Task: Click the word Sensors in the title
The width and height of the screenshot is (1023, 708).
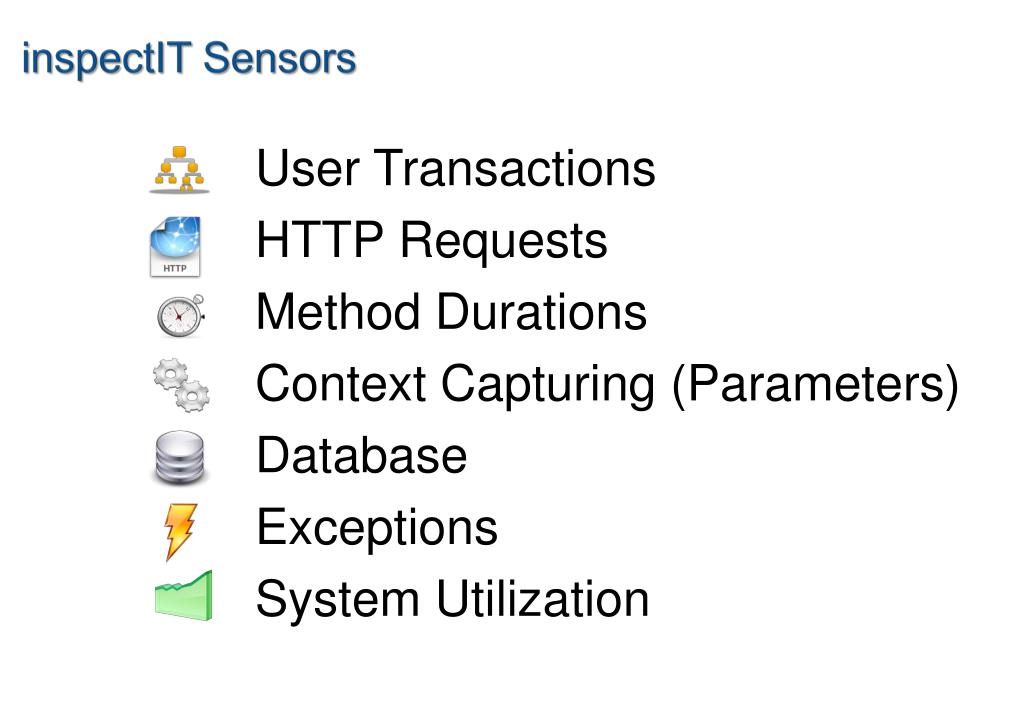Action: point(280,59)
